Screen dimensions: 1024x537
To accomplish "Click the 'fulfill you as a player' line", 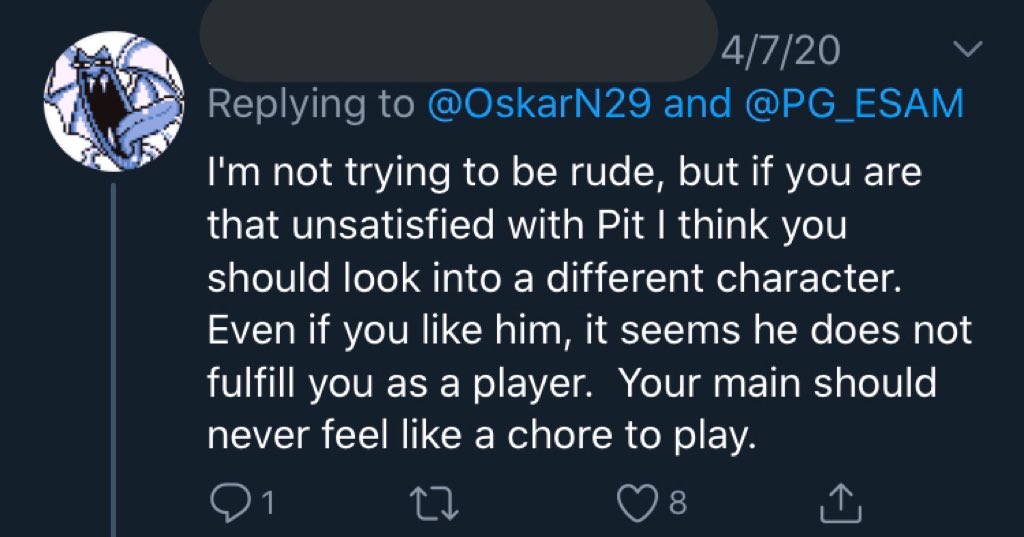I will pyautogui.click(x=572, y=385).
